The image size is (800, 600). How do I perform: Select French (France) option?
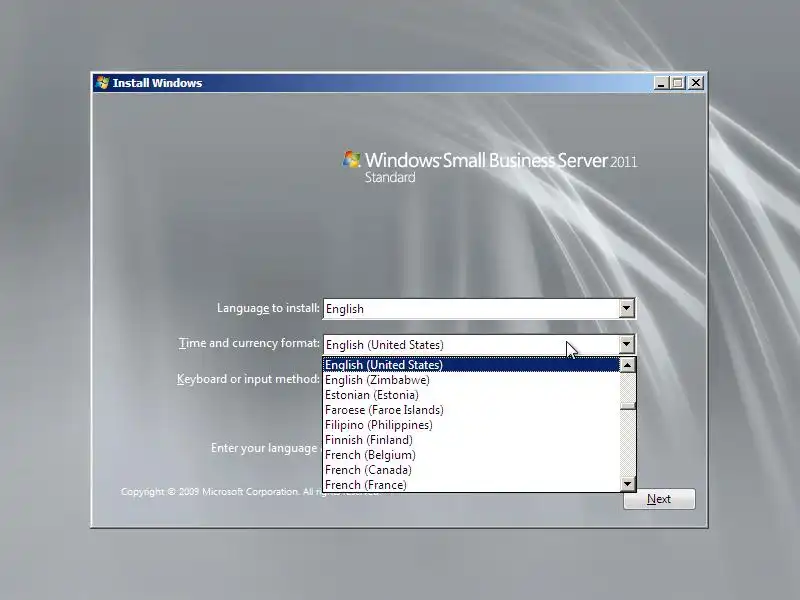coord(471,485)
